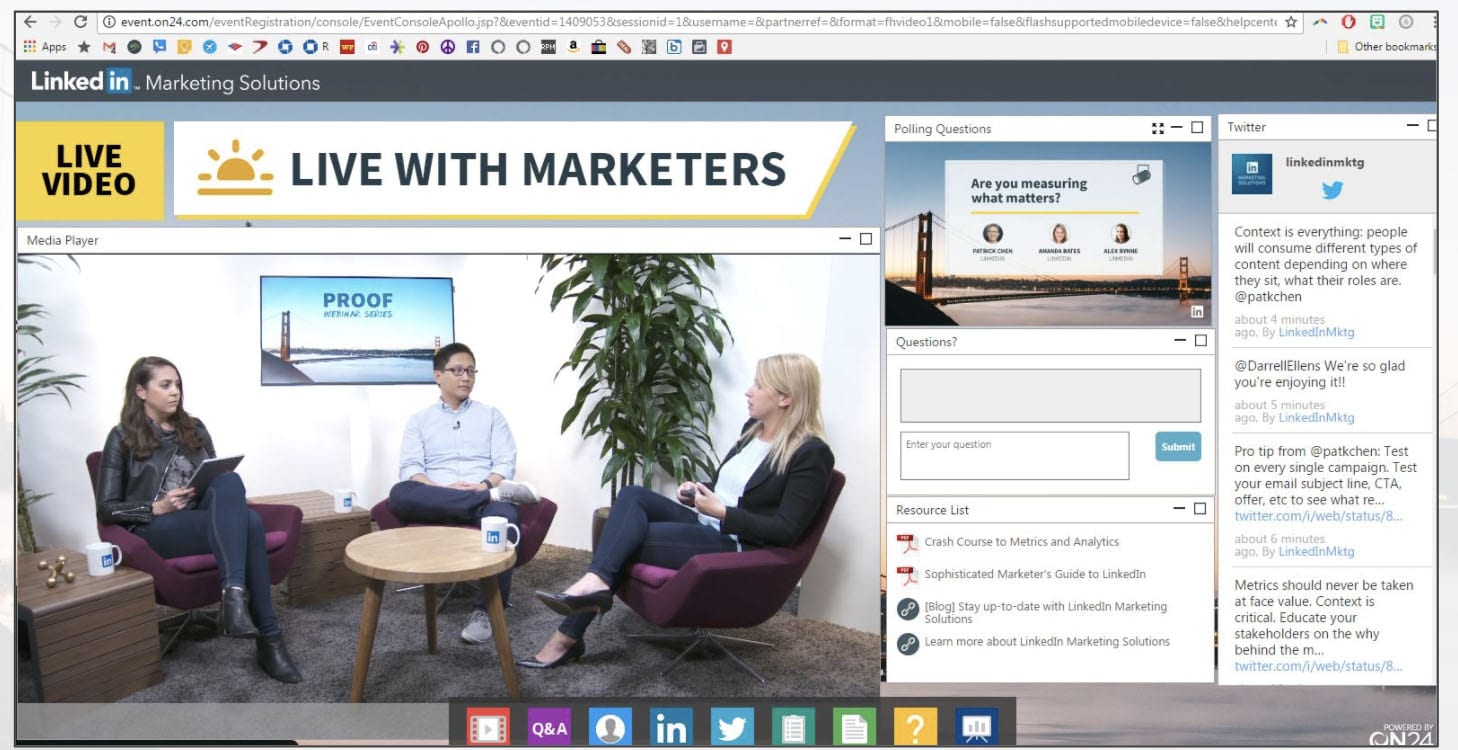This screenshot has height=750, width=1458.
Task: Open the Media Player widget from the dock
Action: [488, 727]
